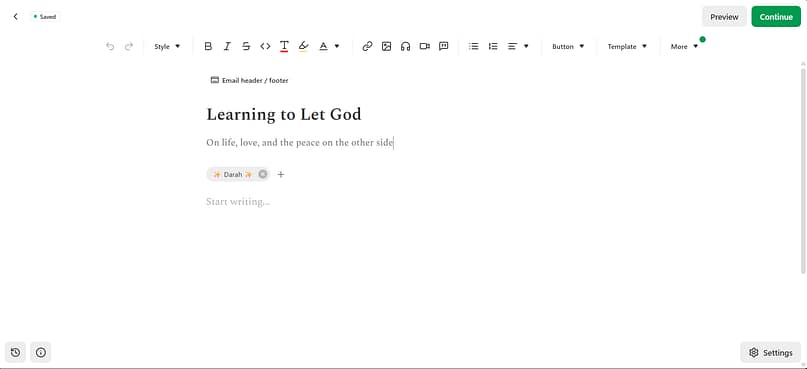Open the Settings button
Screen dimensions: 807x369
pyautogui.click(x=770, y=353)
